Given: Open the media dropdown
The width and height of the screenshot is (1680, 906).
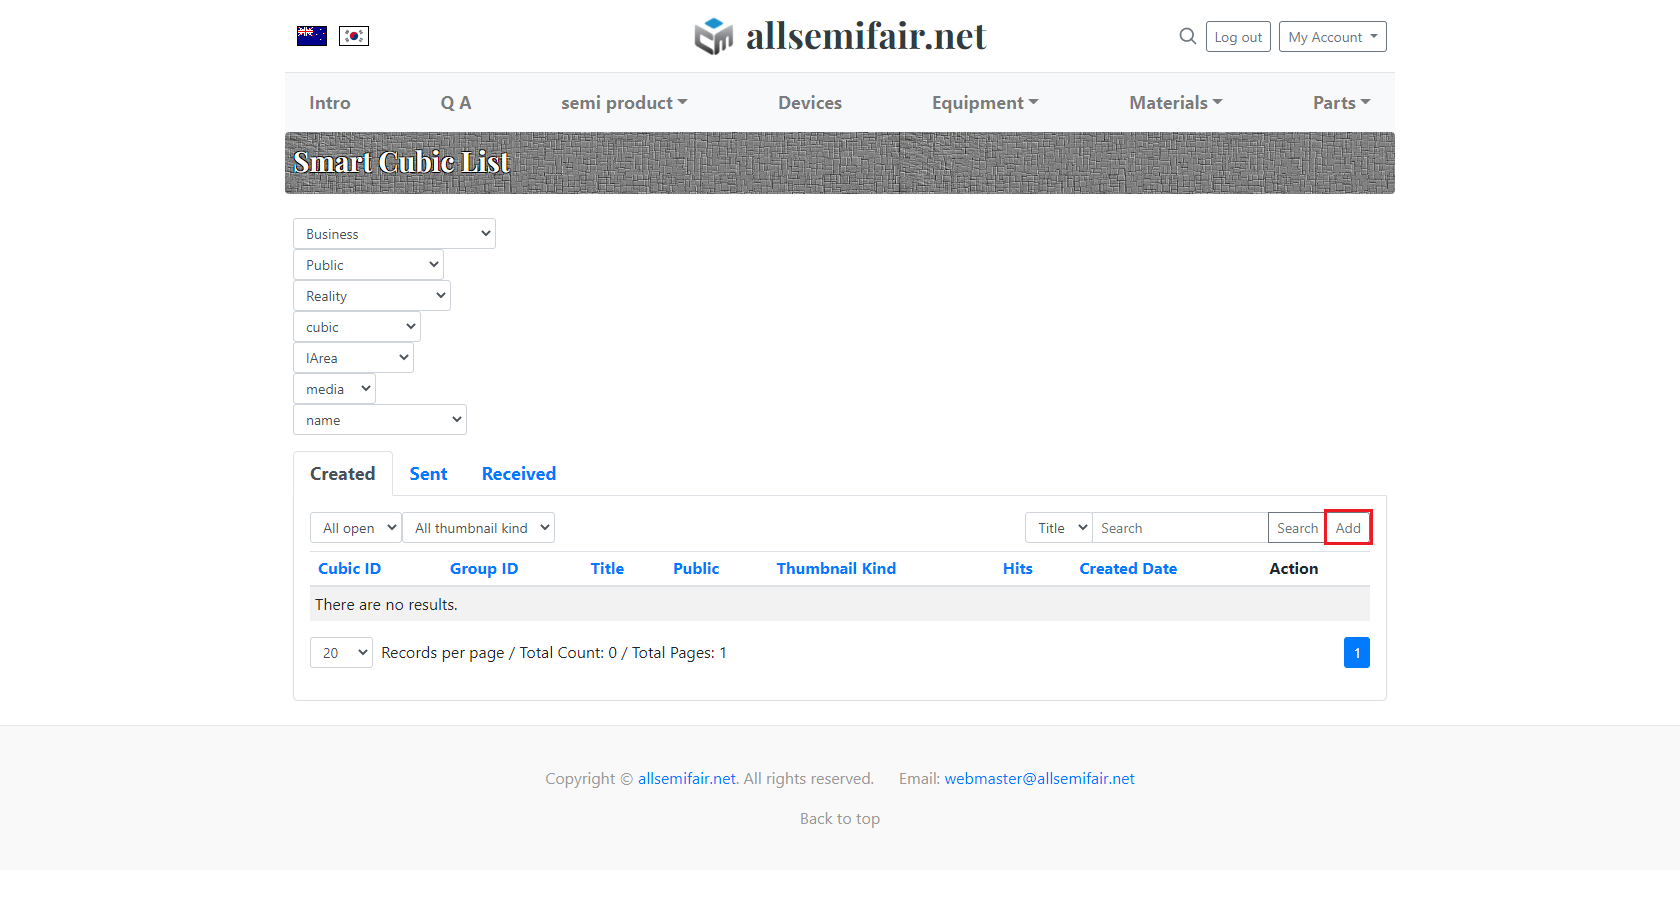Looking at the screenshot, I should (334, 389).
